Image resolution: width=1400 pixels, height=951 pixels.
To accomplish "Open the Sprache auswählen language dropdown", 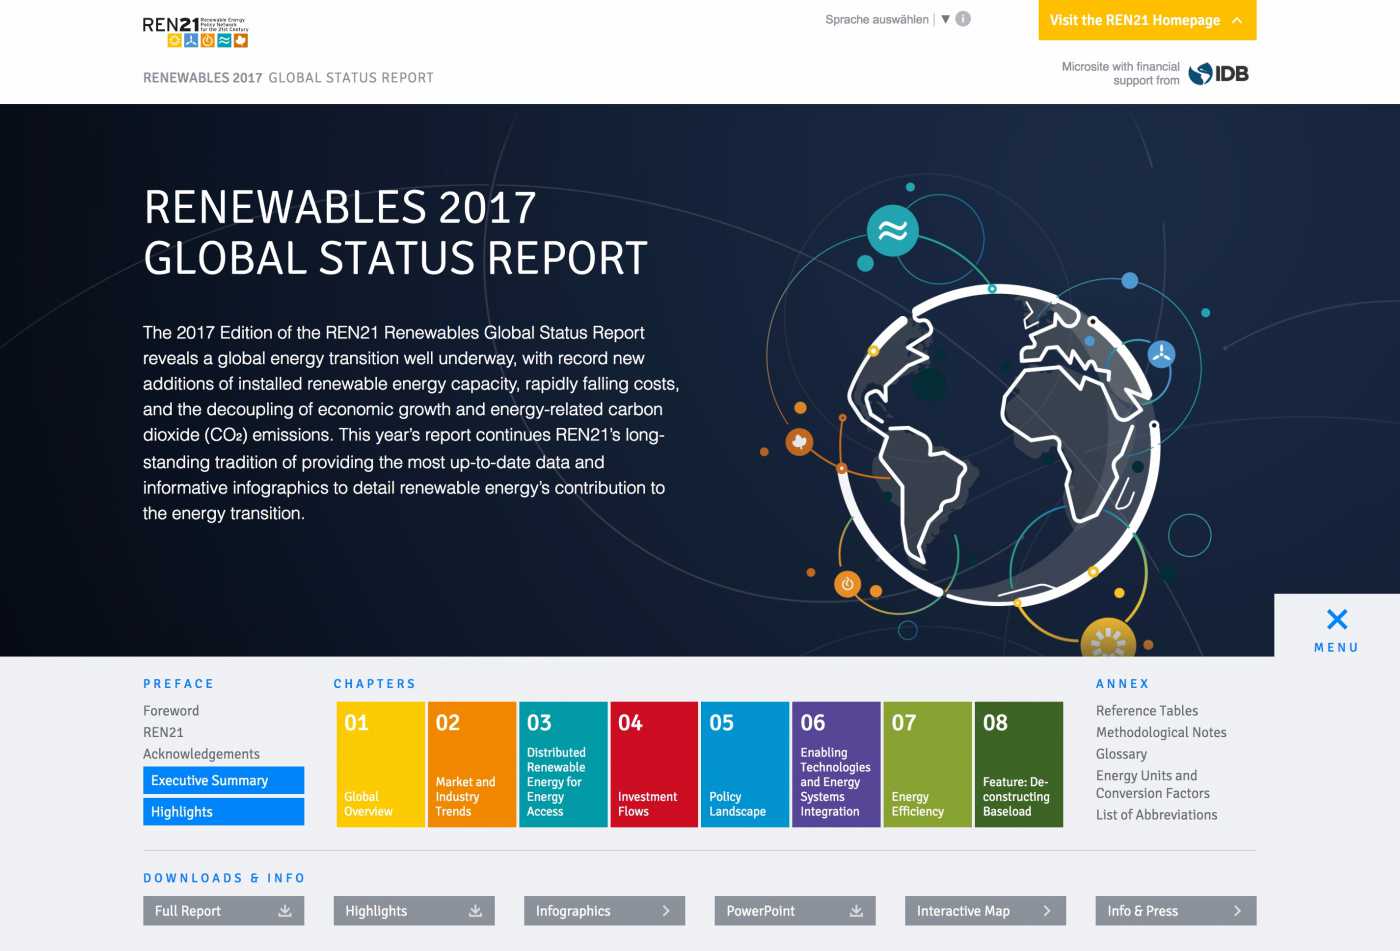I will pyautogui.click(x=886, y=19).
